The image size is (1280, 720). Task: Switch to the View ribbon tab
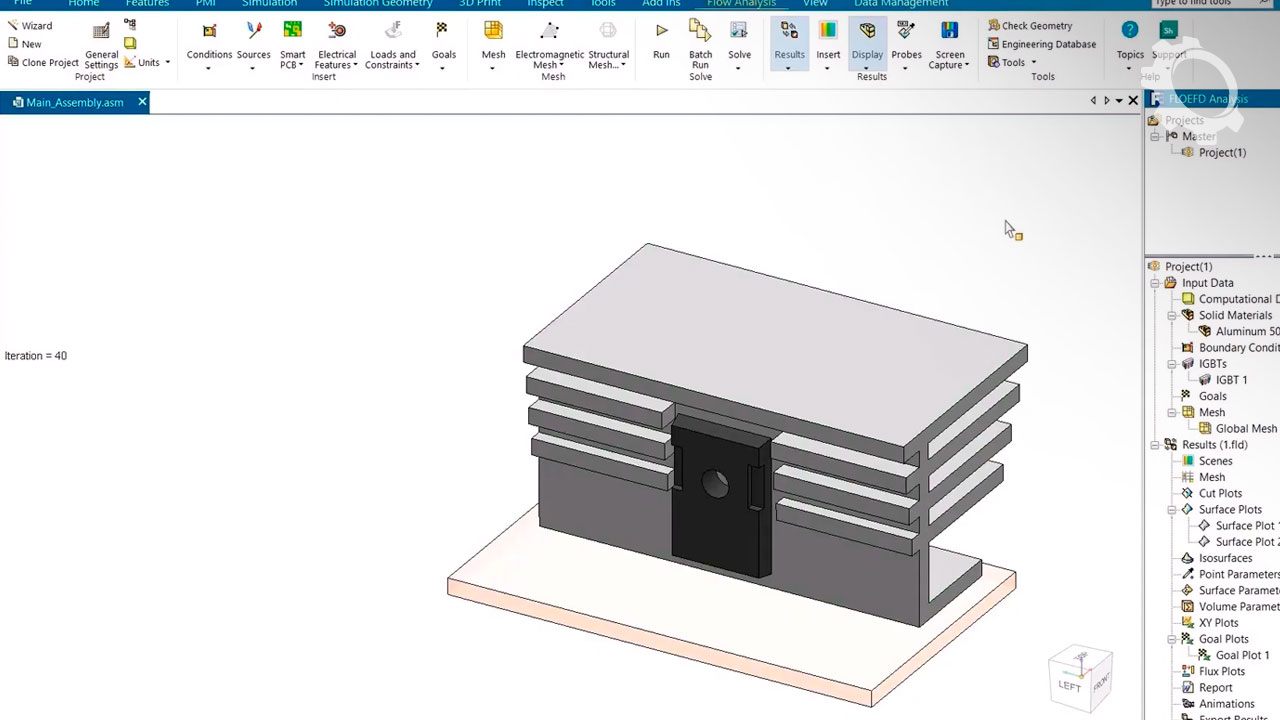815,4
